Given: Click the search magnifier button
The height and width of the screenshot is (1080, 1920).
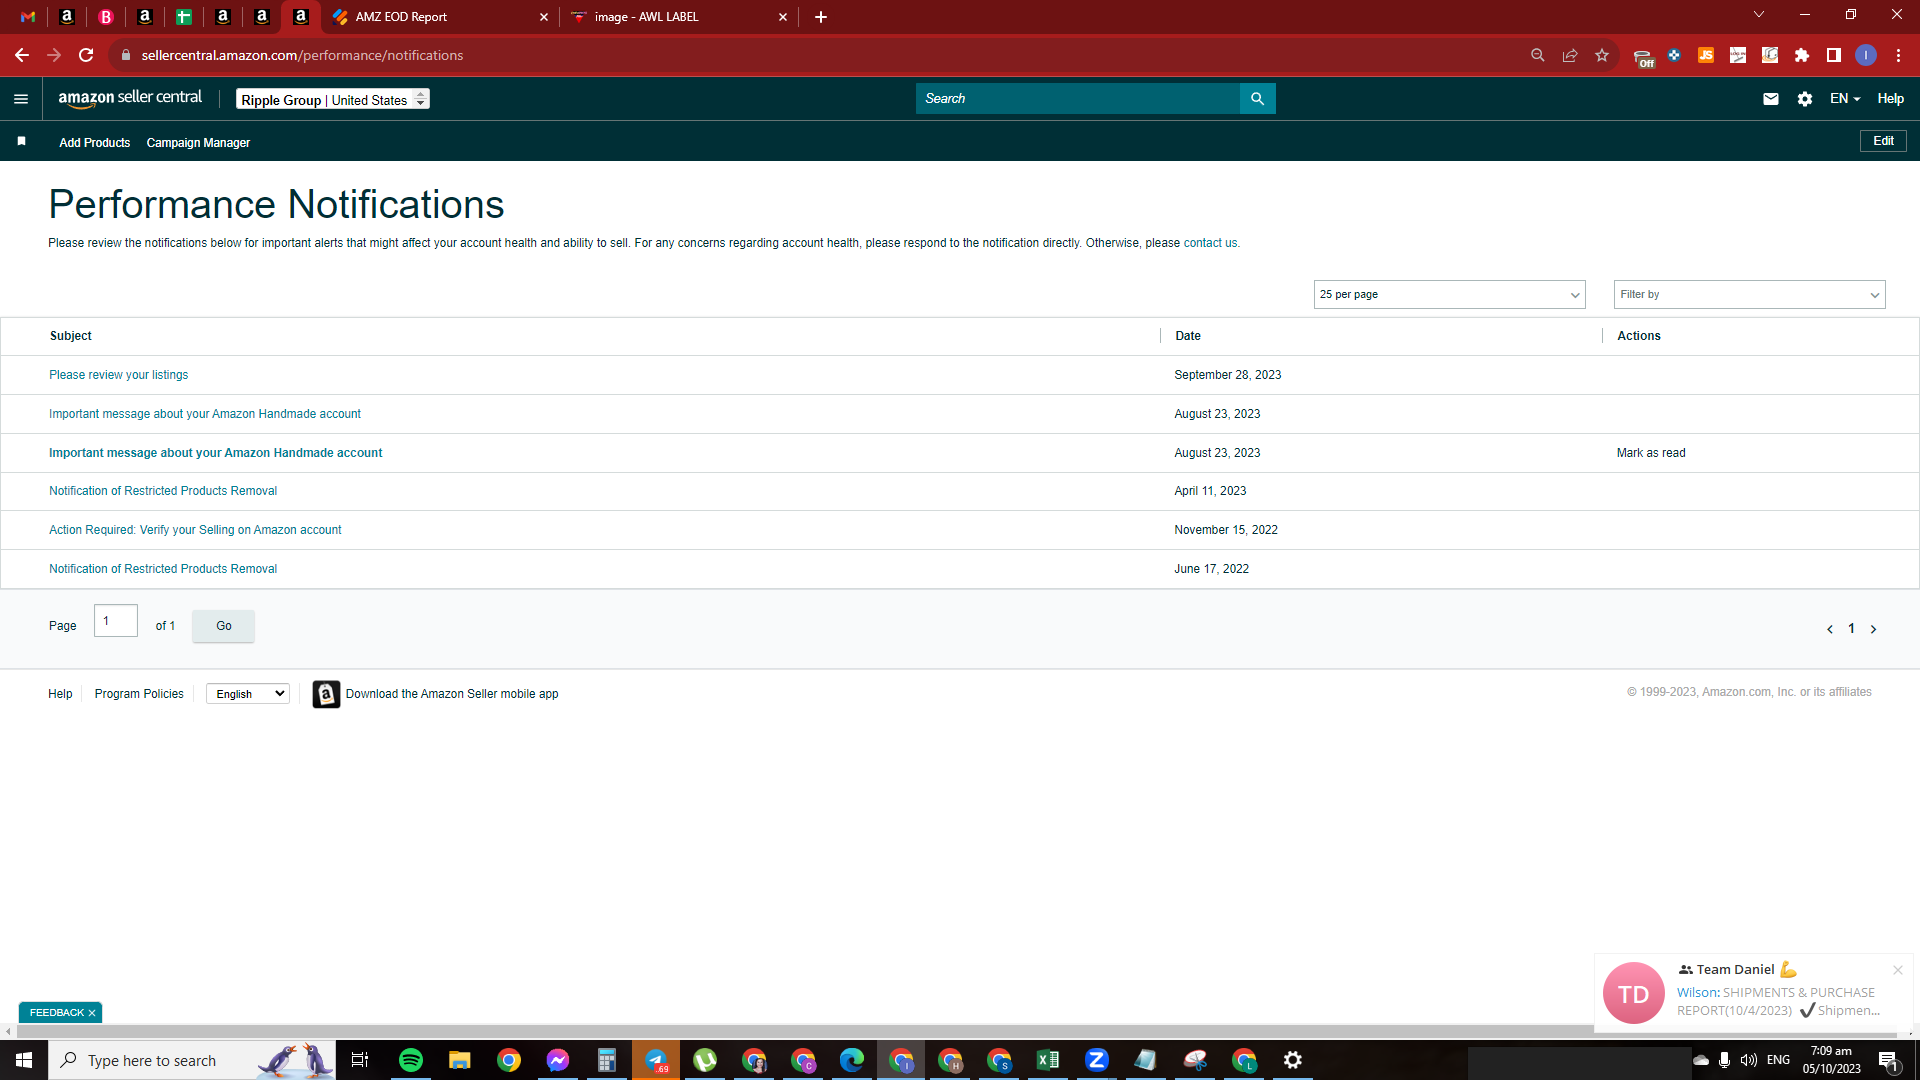Looking at the screenshot, I should tap(1257, 99).
